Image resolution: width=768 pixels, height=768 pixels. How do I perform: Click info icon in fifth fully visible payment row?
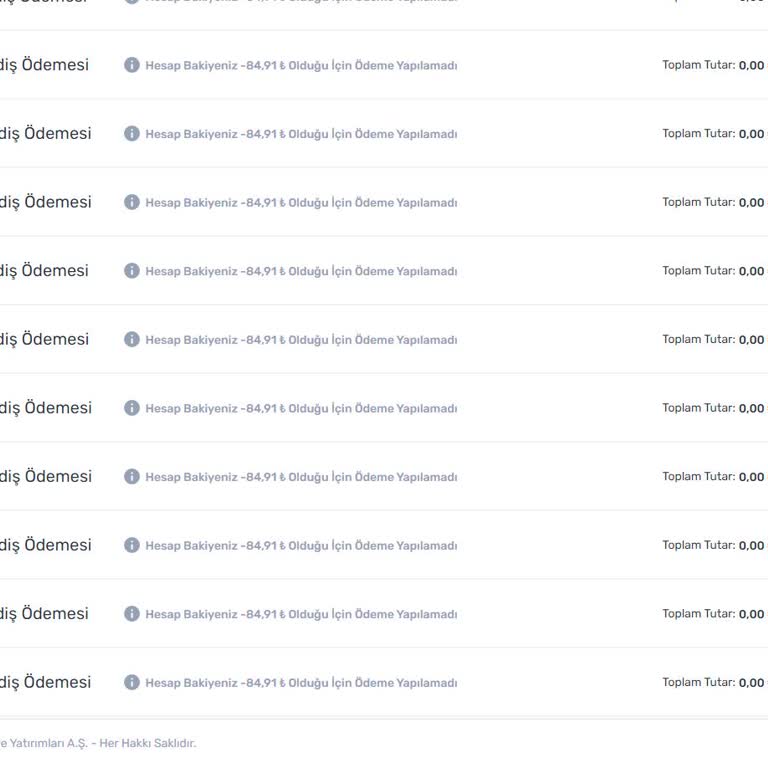point(132,339)
